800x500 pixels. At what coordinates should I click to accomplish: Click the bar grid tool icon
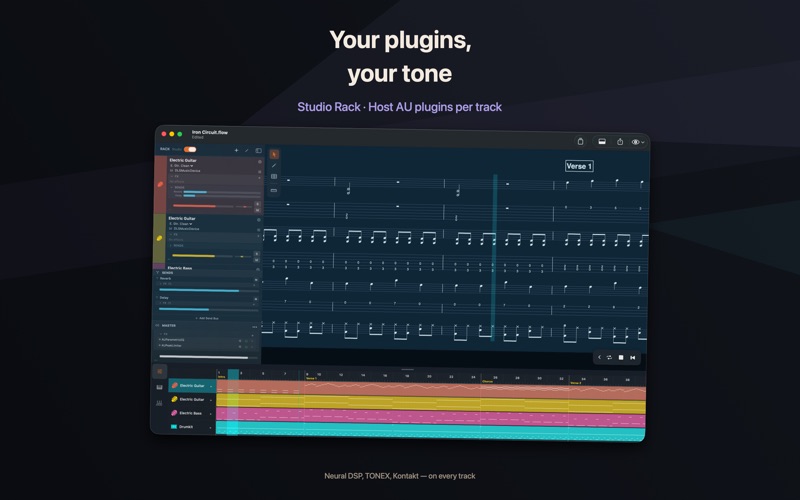pos(274,177)
